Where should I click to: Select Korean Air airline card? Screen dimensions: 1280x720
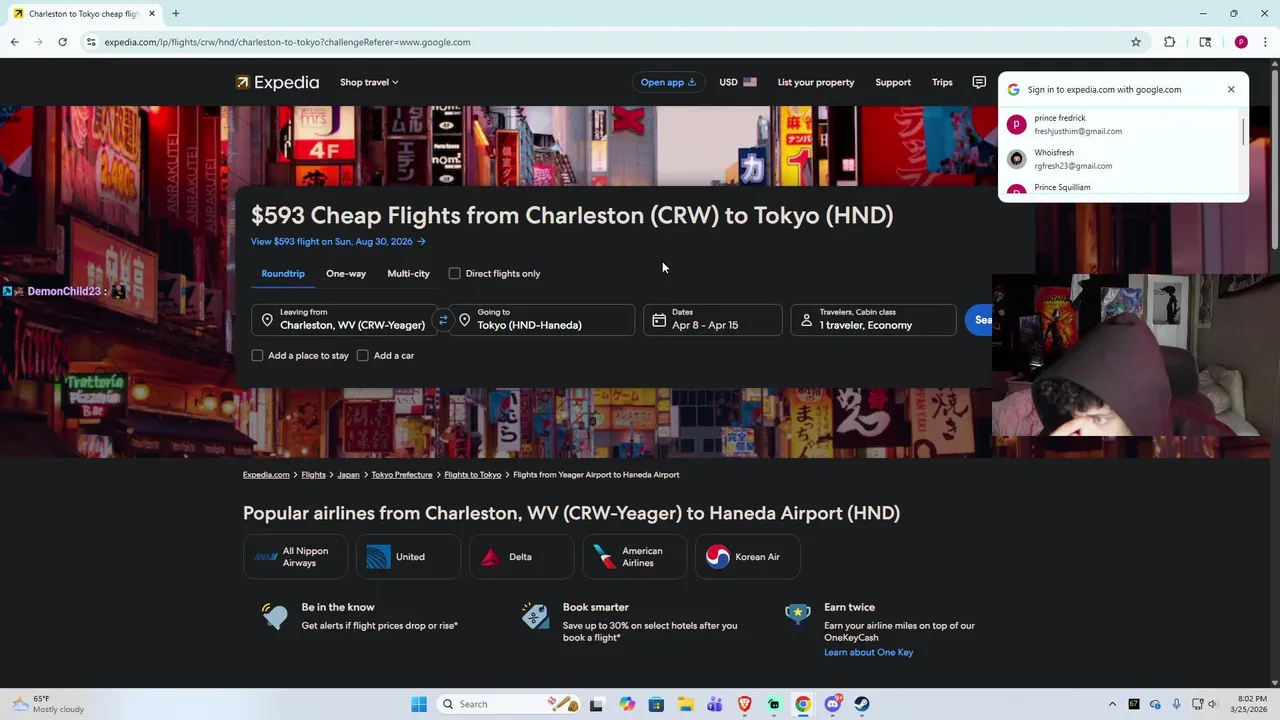point(748,557)
